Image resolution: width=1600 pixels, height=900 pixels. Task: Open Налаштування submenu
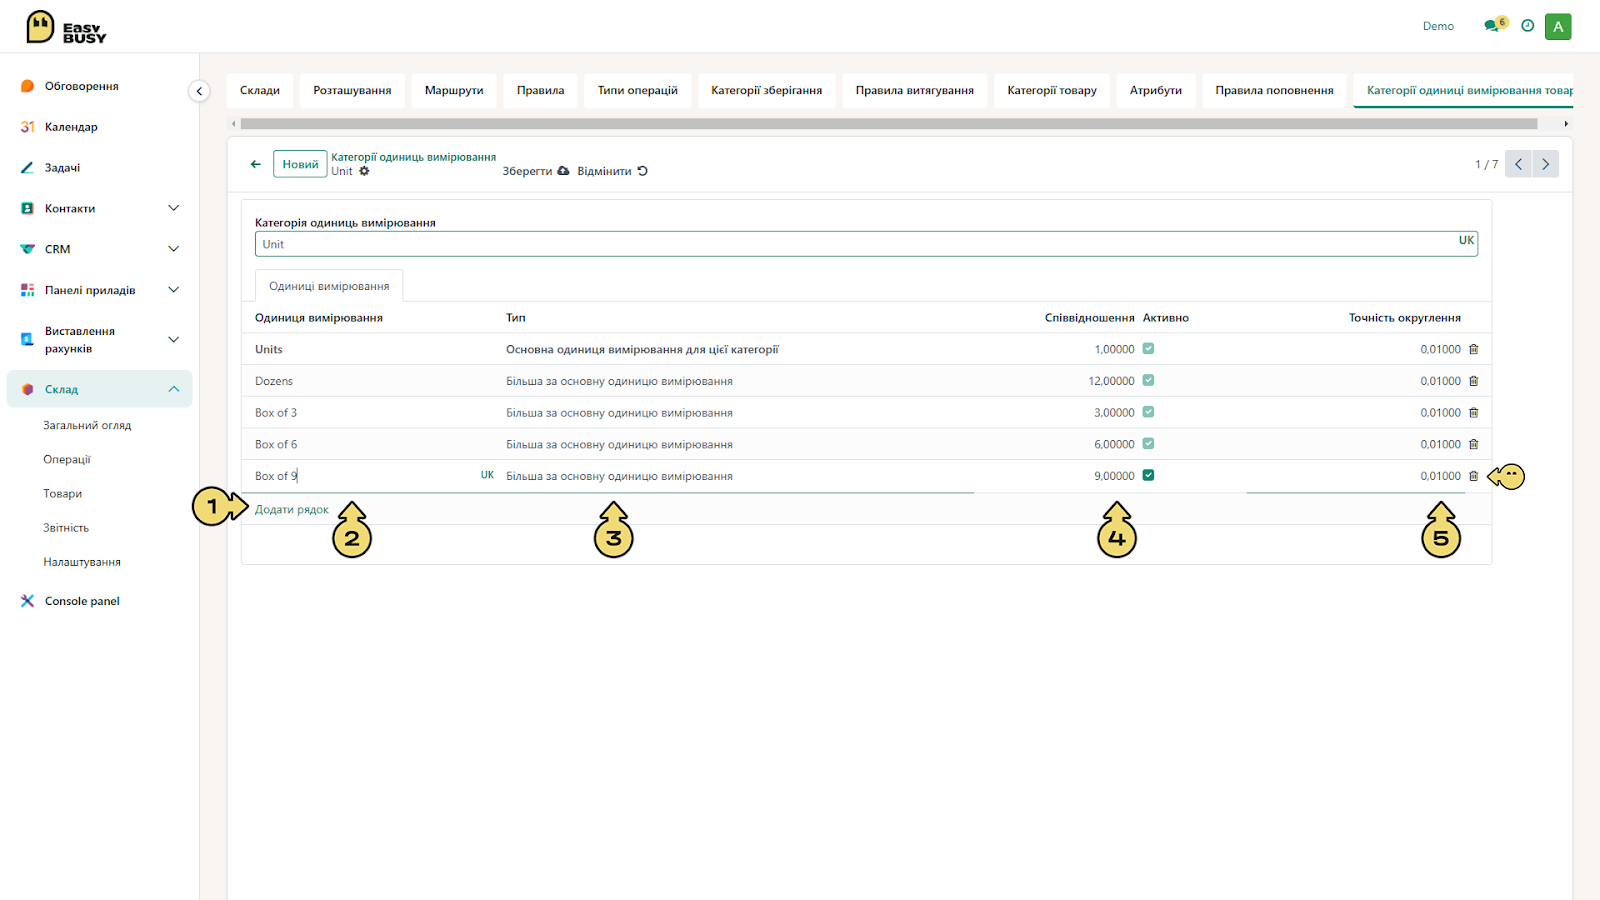82,561
